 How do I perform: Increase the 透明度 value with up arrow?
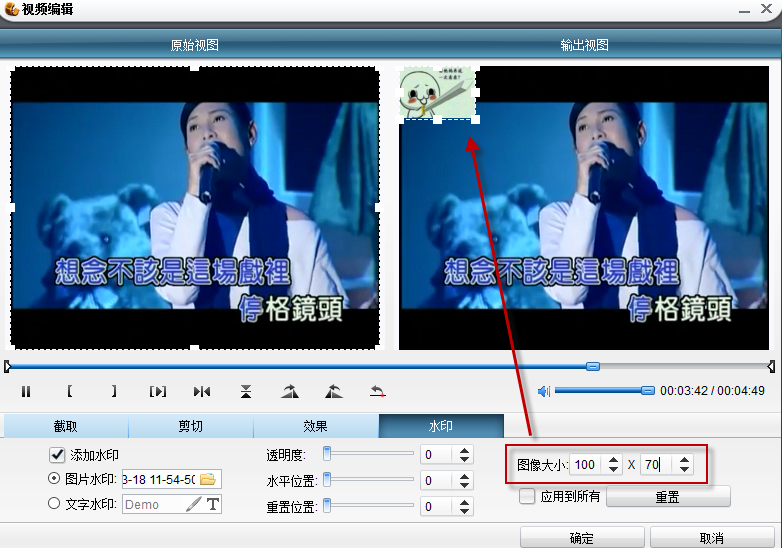(x=464, y=450)
